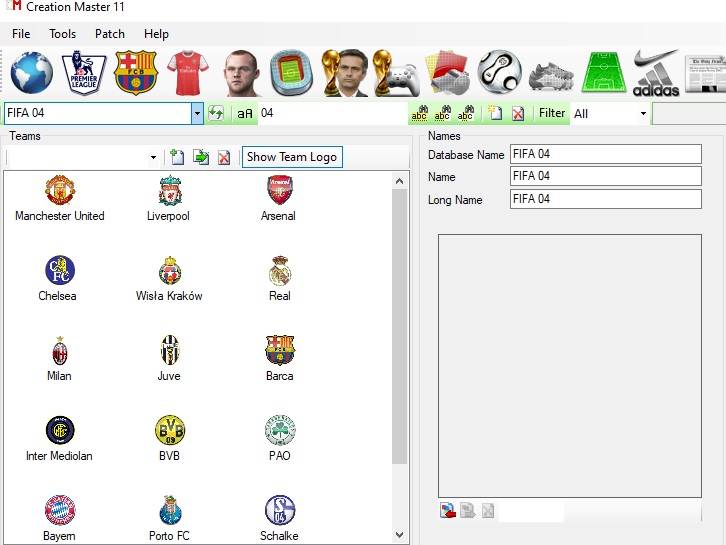The height and width of the screenshot is (545, 726).
Task: Select the Bayern team
Action: [59, 519]
